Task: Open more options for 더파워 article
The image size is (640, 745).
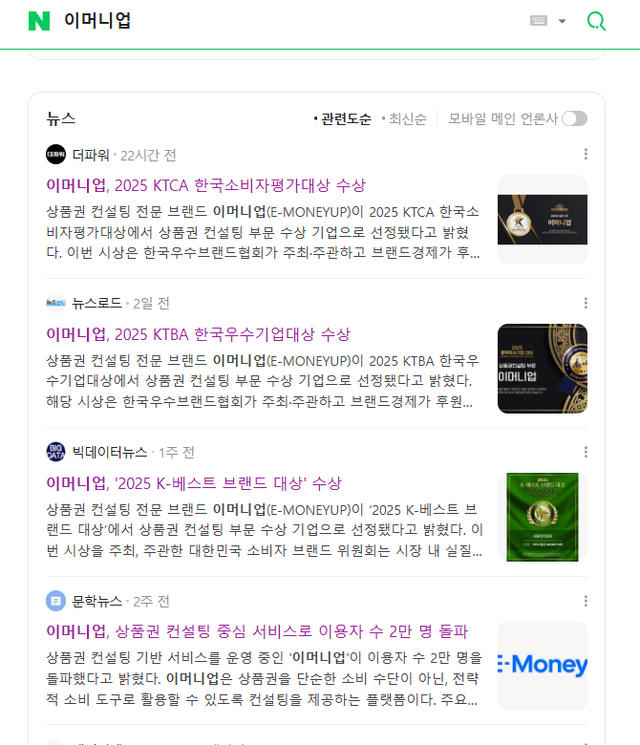Action: tap(585, 154)
